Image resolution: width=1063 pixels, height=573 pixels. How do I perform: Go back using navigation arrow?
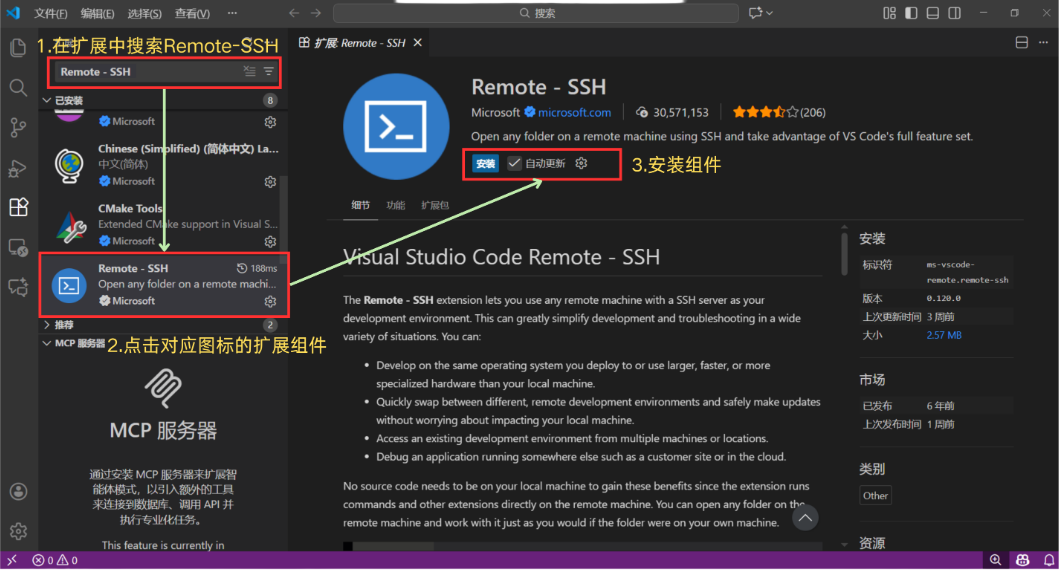pyautogui.click(x=294, y=13)
